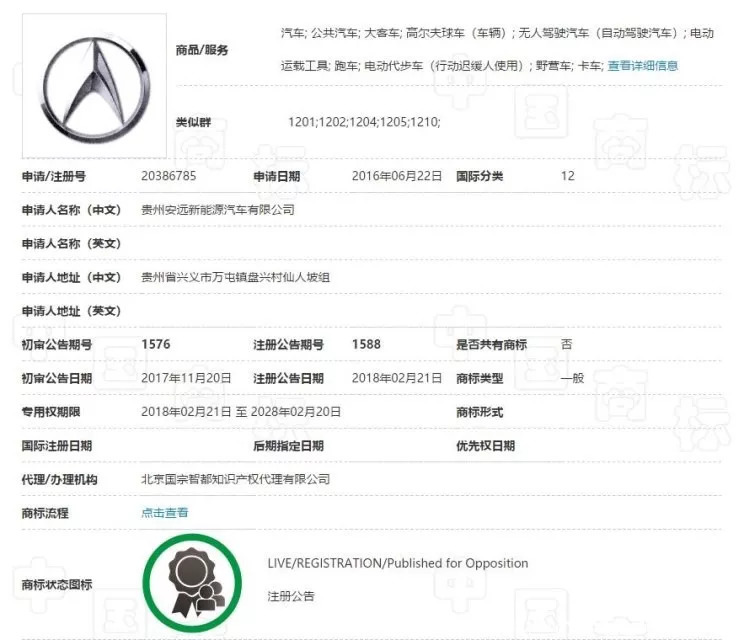Click agency name 北京国宗智都知识产权代理有限公司
This screenshot has height=640, width=744.
(x=235, y=479)
